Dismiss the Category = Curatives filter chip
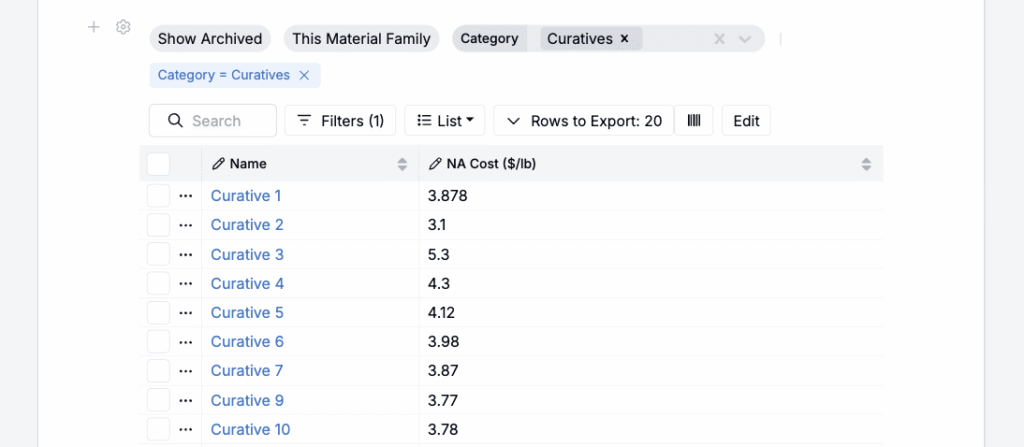1024x447 pixels. click(304, 75)
